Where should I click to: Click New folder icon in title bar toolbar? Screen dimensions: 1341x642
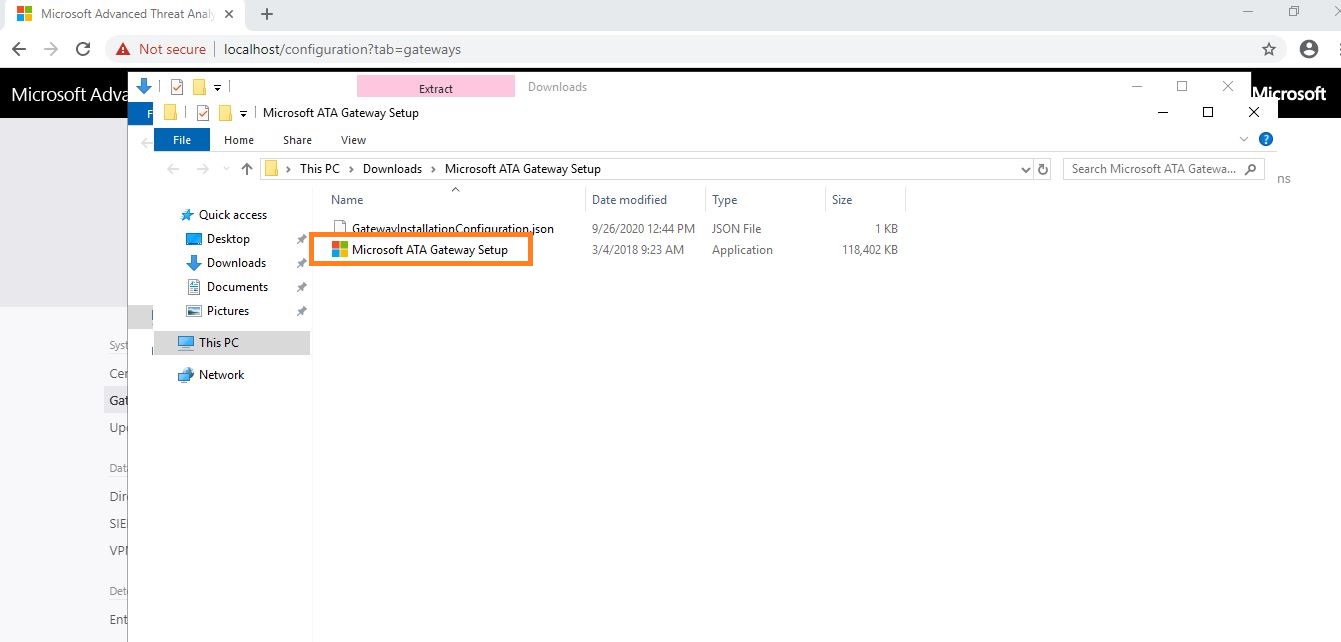(225, 113)
